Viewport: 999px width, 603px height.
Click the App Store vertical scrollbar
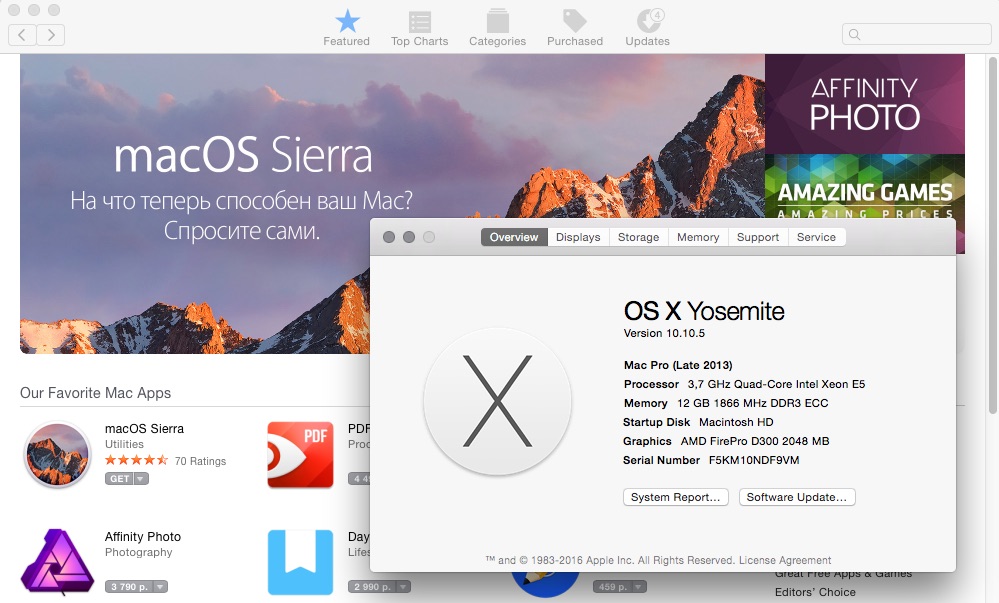coord(992,236)
